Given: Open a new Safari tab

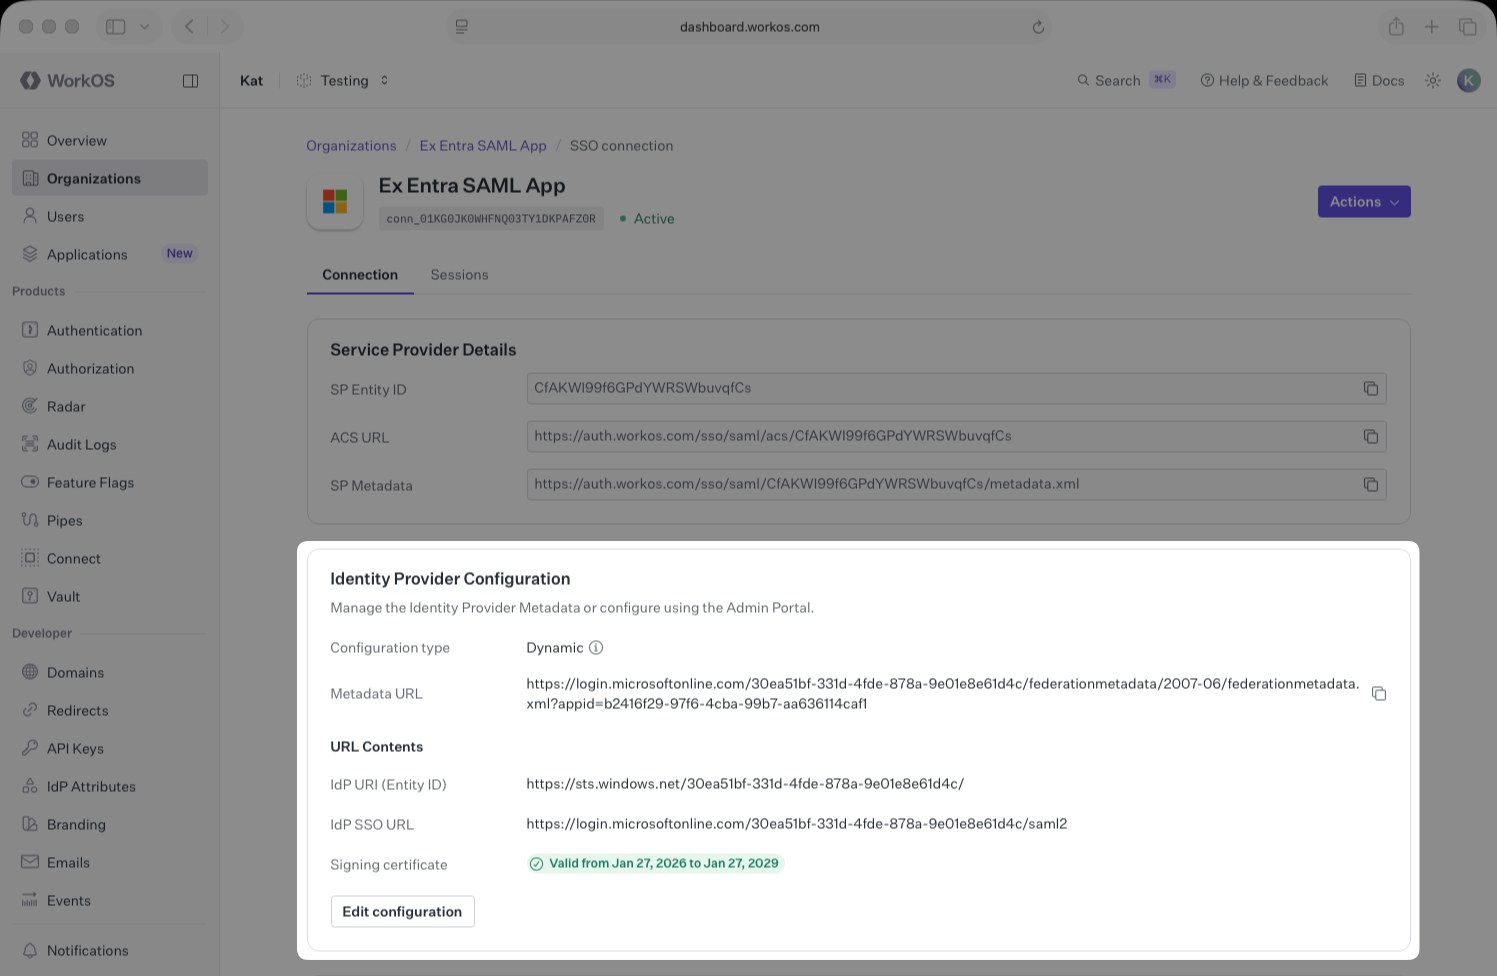Looking at the screenshot, I should pyautogui.click(x=1432, y=27).
